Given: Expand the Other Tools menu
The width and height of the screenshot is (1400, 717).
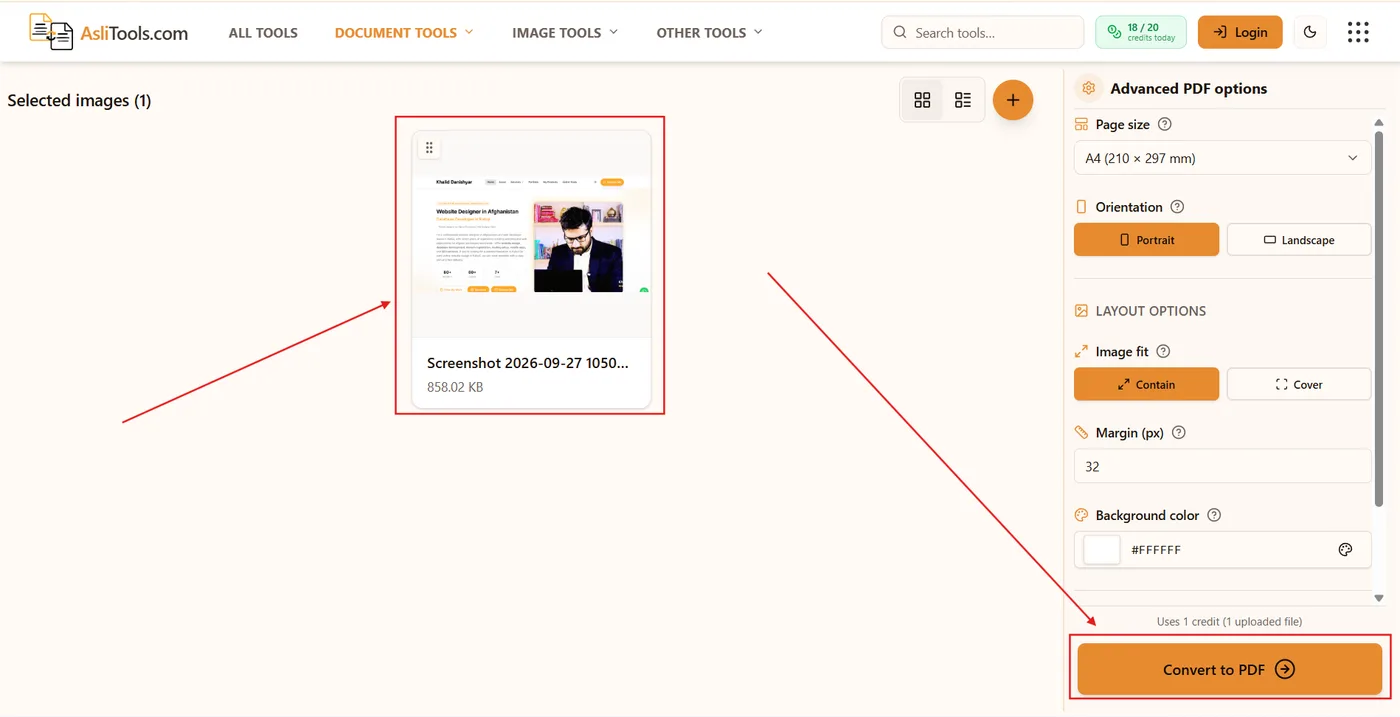Looking at the screenshot, I should coord(709,32).
